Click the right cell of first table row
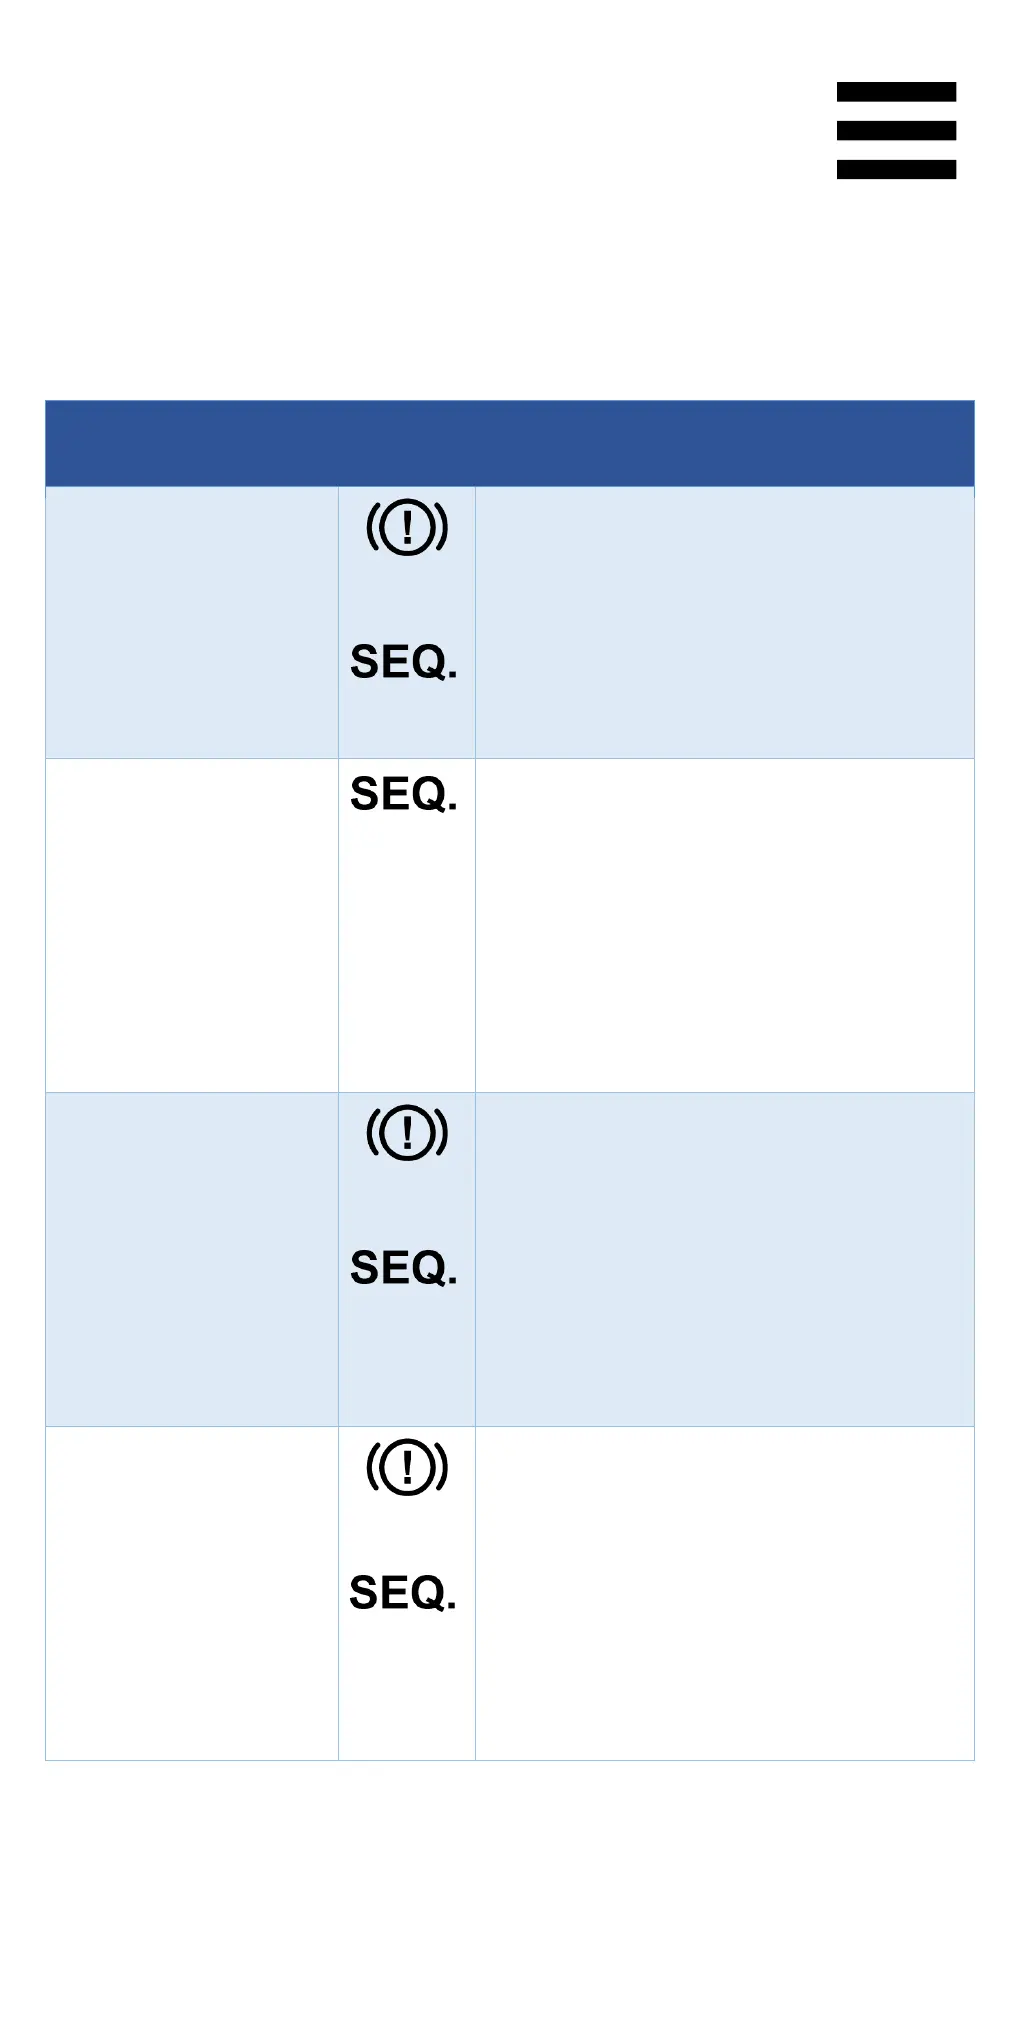This screenshot has height=2041, width=1021. point(724,622)
